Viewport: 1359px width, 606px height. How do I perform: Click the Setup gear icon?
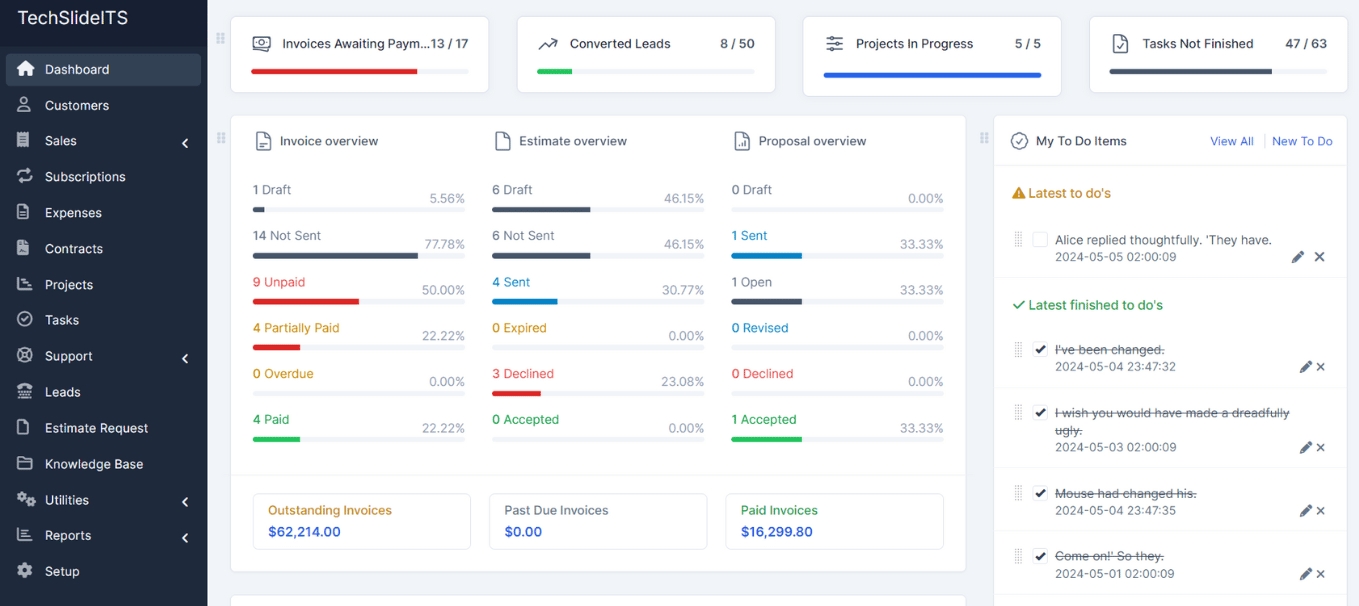[25, 571]
